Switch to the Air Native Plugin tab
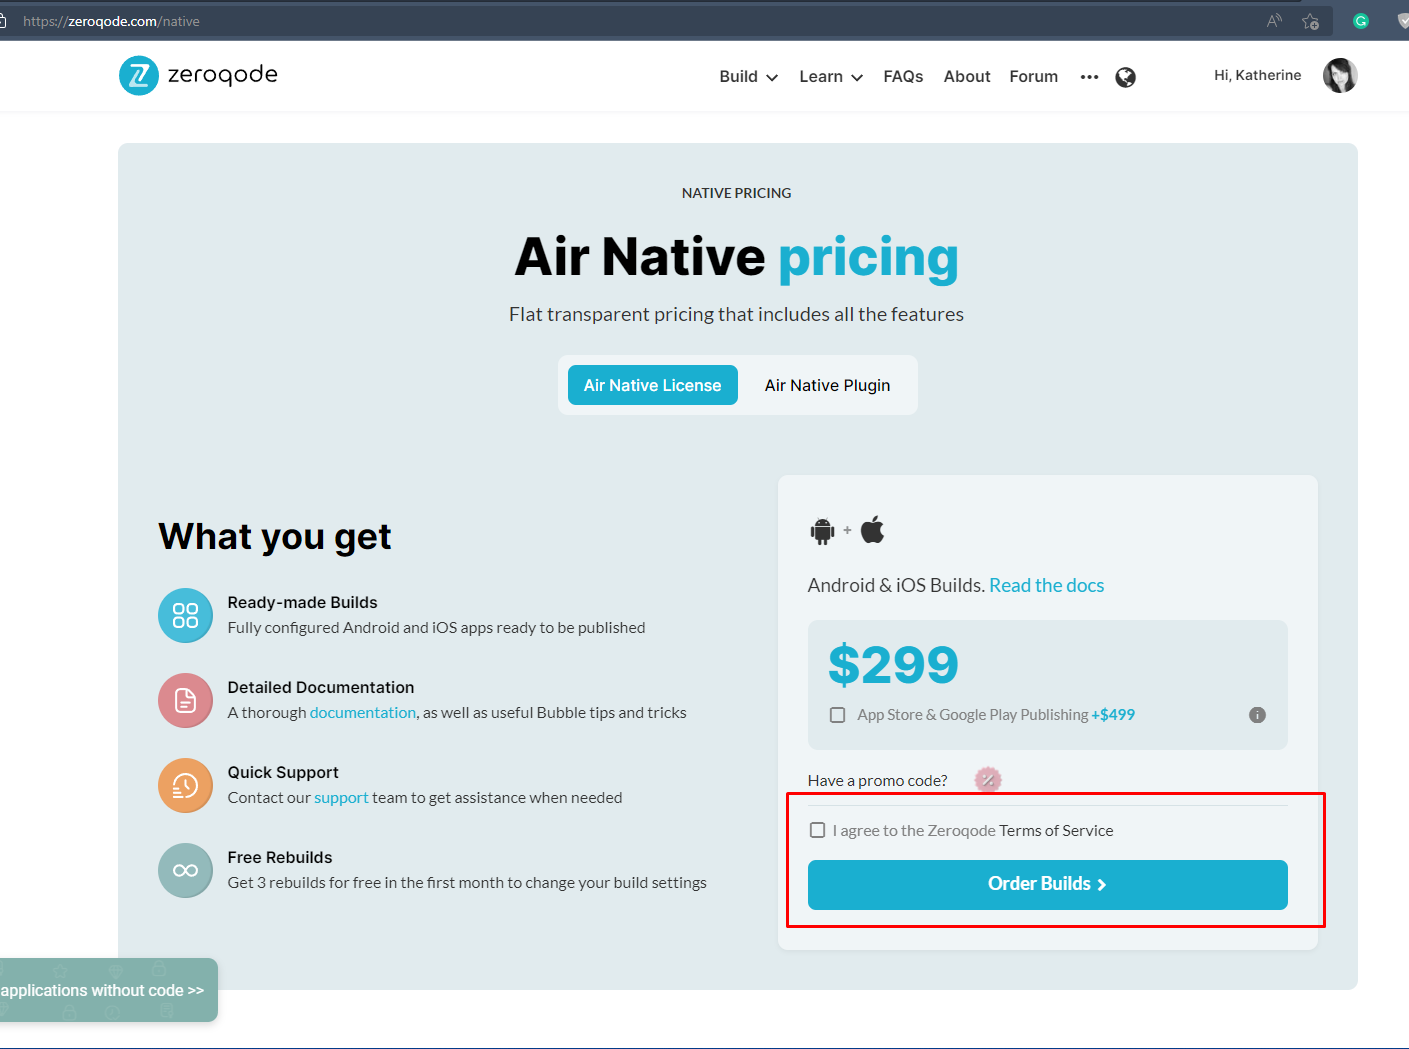The width and height of the screenshot is (1409, 1049). [x=828, y=385]
